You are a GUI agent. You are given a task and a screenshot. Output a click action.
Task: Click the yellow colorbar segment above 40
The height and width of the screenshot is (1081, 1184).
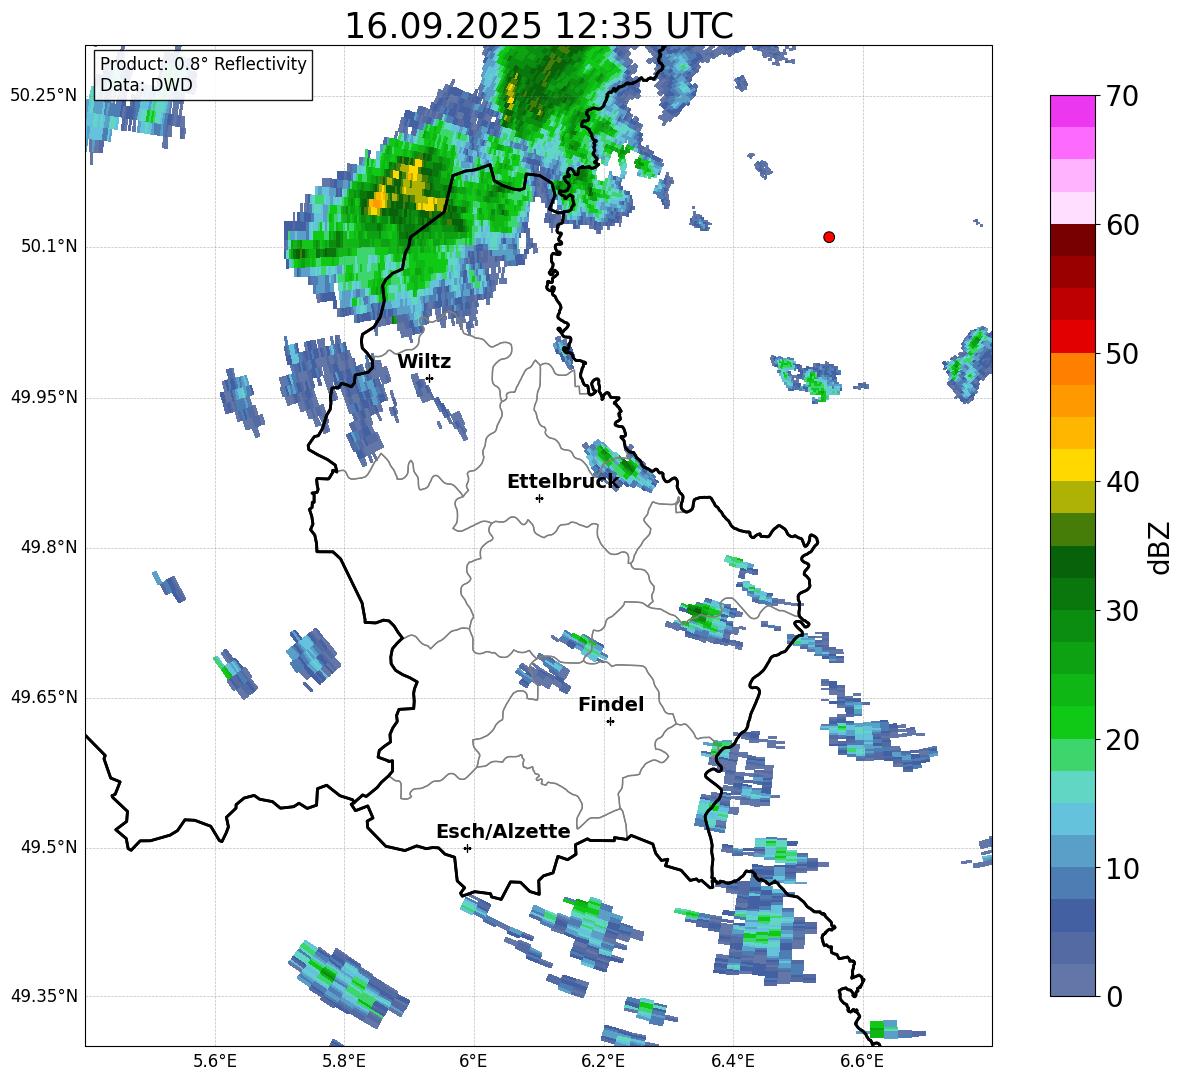pyautogui.click(x=1072, y=465)
